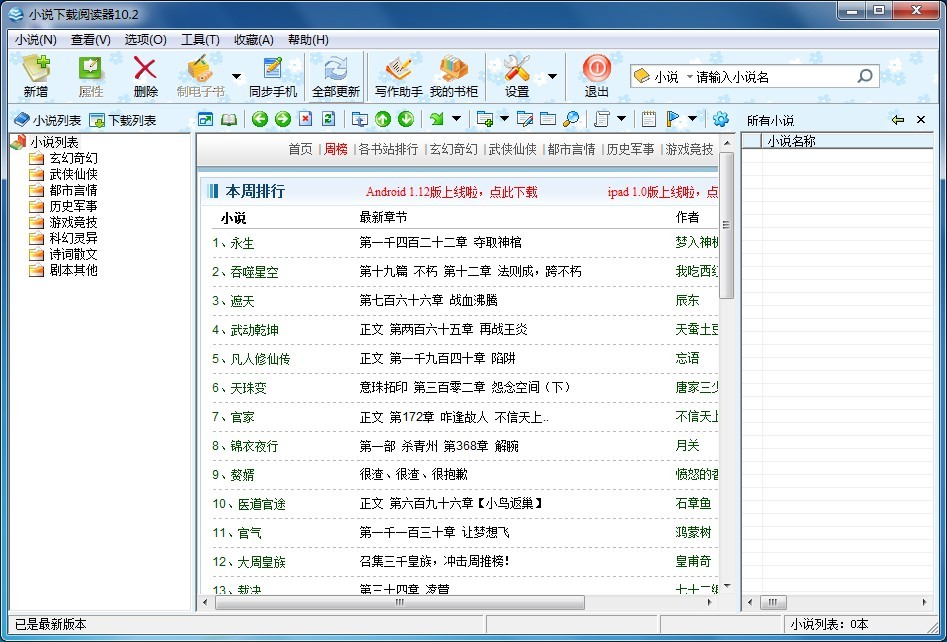Open 同步手机 phone sync tool

pyautogui.click(x=273, y=76)
